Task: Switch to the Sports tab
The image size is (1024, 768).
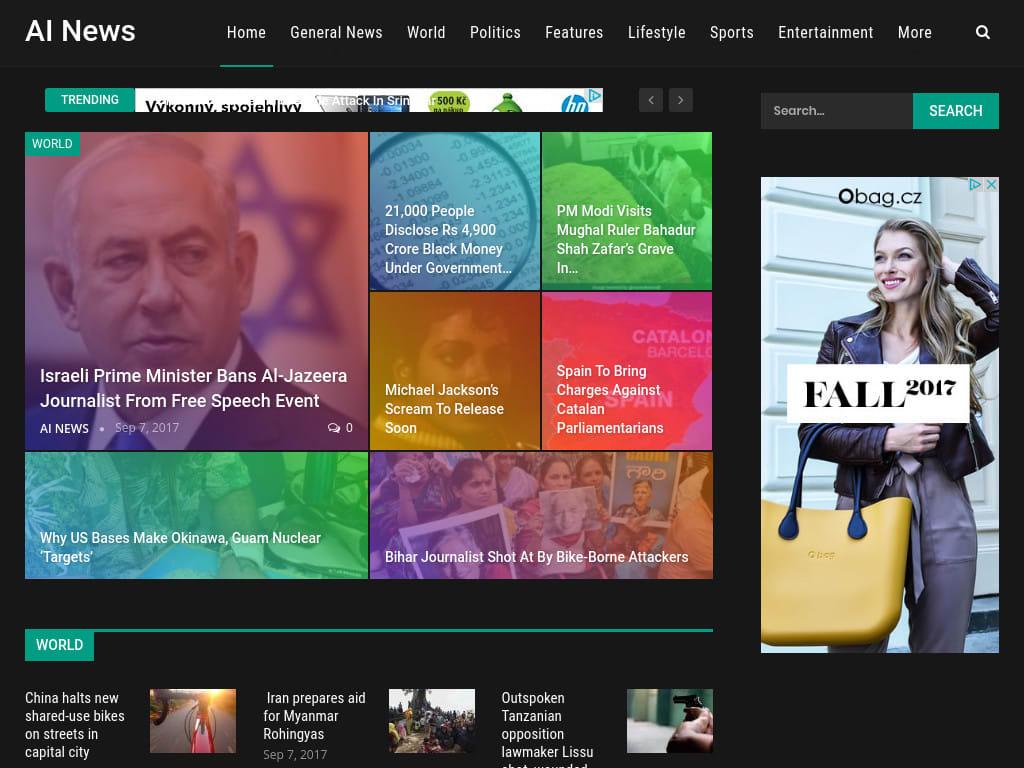Action: pyautogui.click(x=731, y=32)
